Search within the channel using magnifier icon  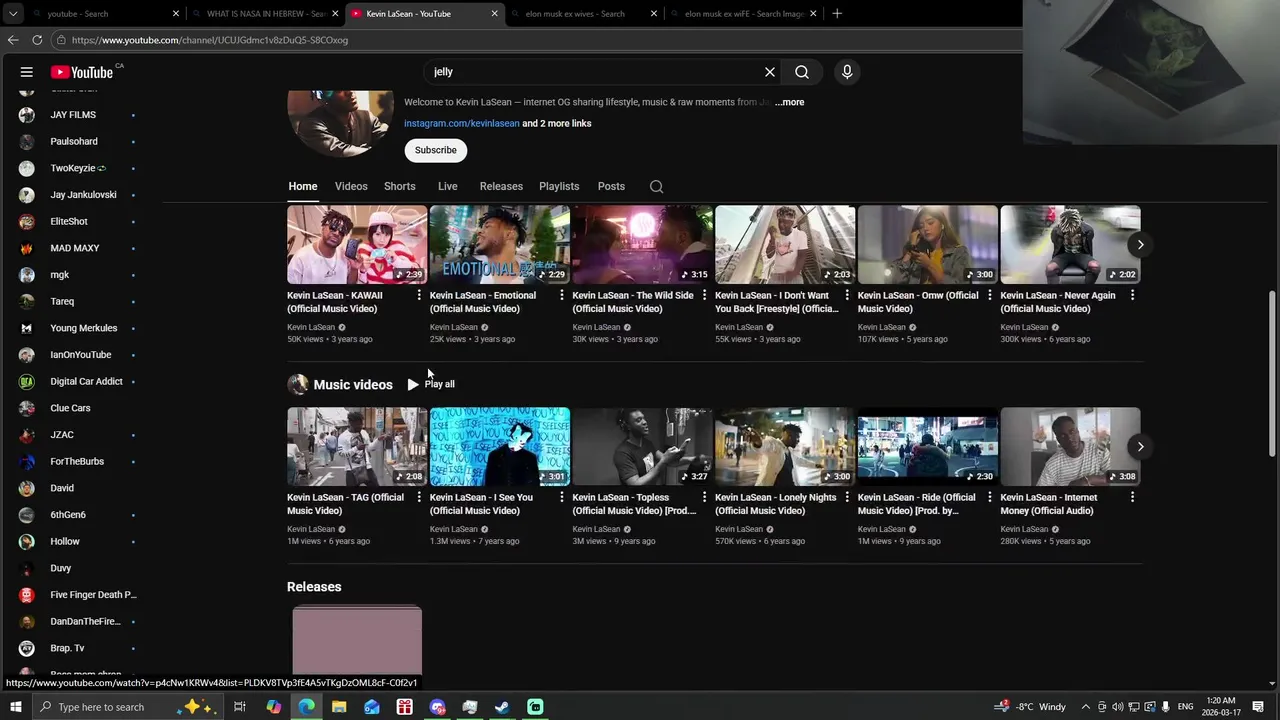pyautogui.click(x=656, y=186)
